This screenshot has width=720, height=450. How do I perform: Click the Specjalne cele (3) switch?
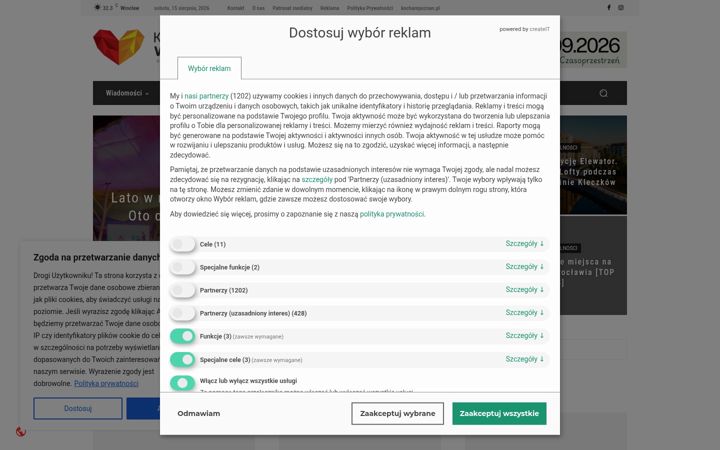click(x=183, y=360)
